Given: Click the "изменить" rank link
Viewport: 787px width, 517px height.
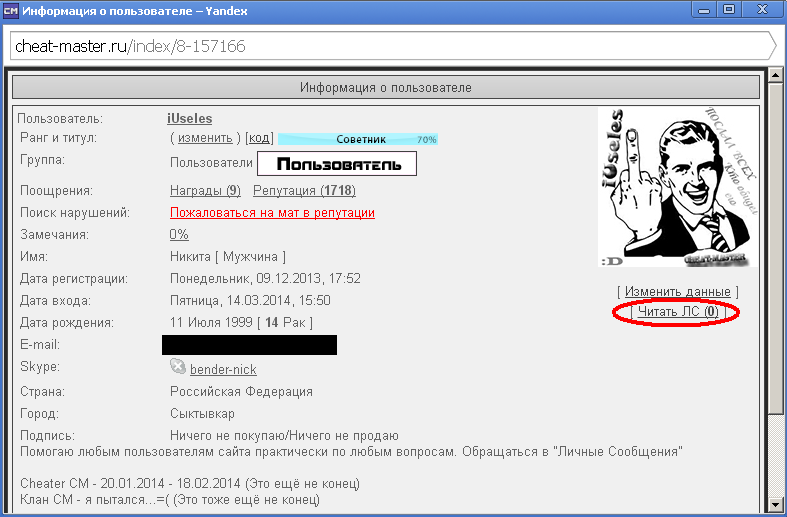Looking at the screenshot, I should pos(205,138).
